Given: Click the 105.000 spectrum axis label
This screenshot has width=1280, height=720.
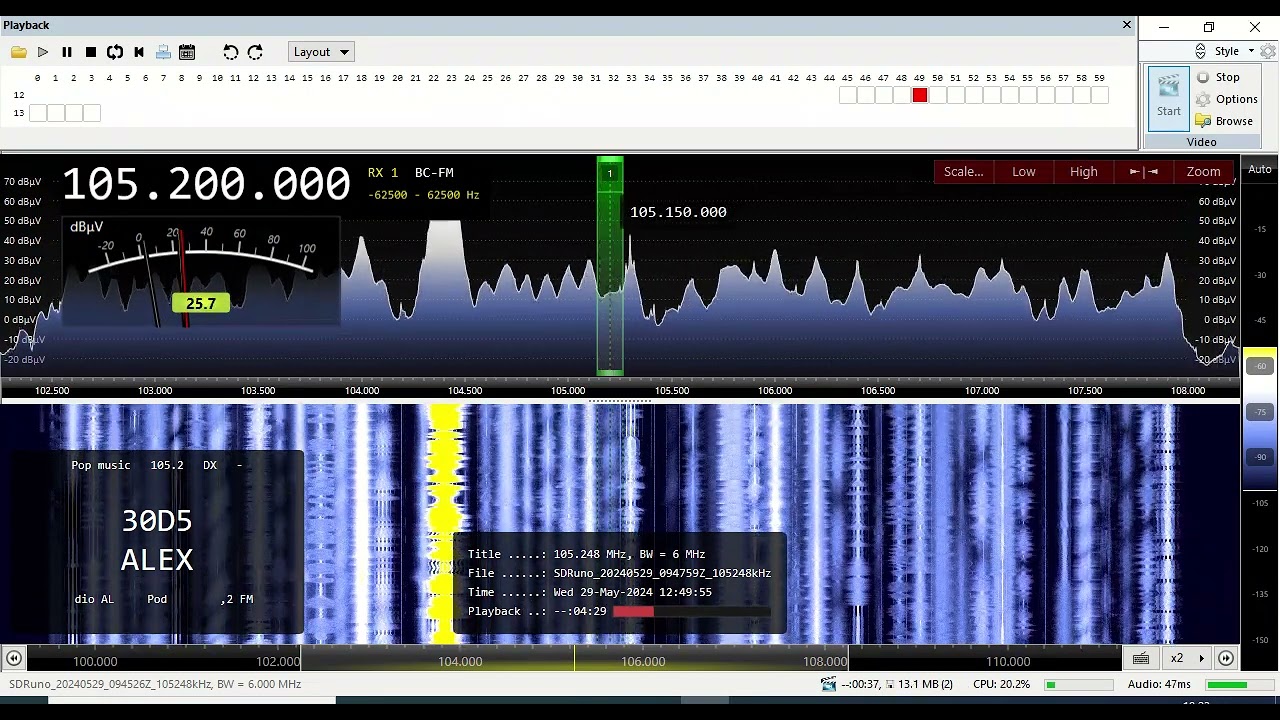Looking at the screenshot, I should pyautogui.click(x=568, y=391).
